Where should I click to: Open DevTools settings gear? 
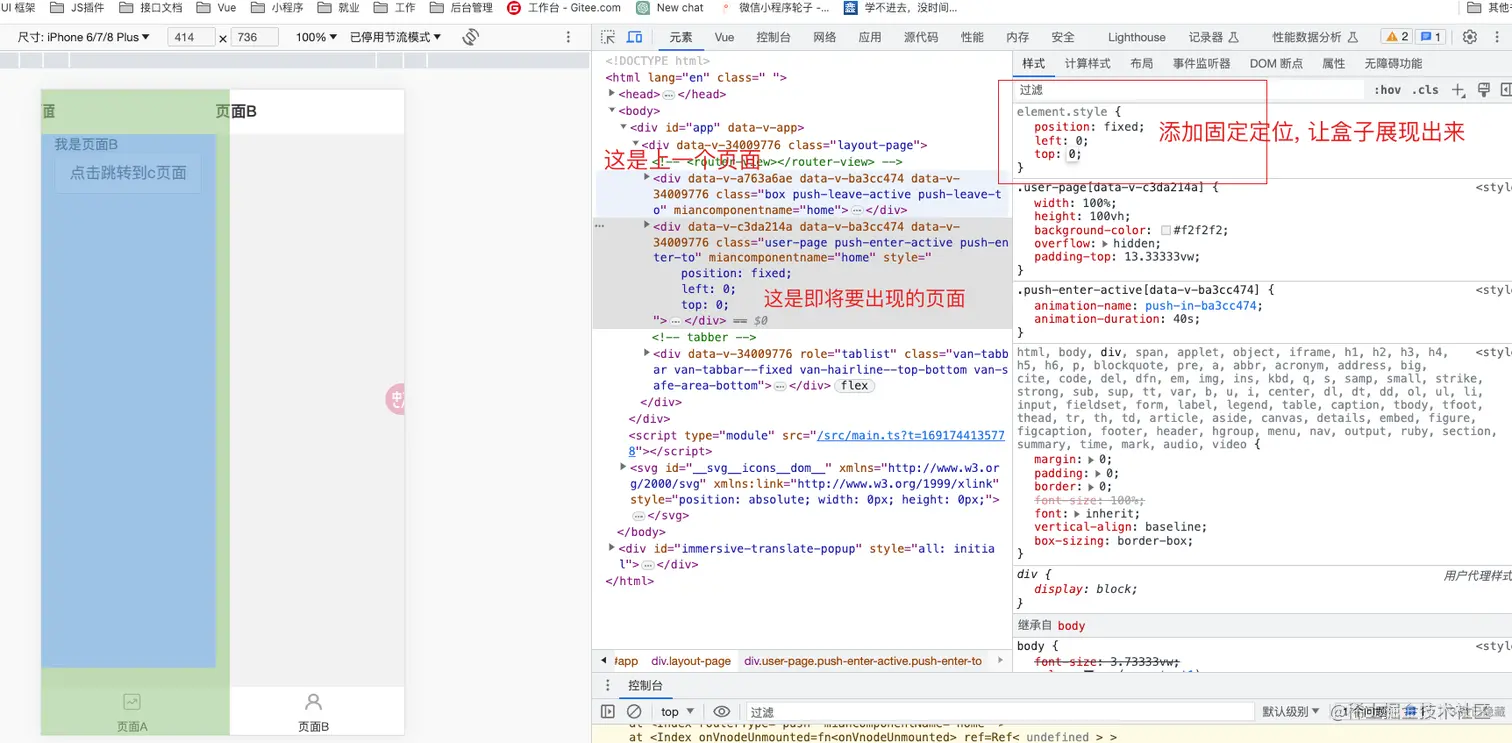(x=1469, y=37)
